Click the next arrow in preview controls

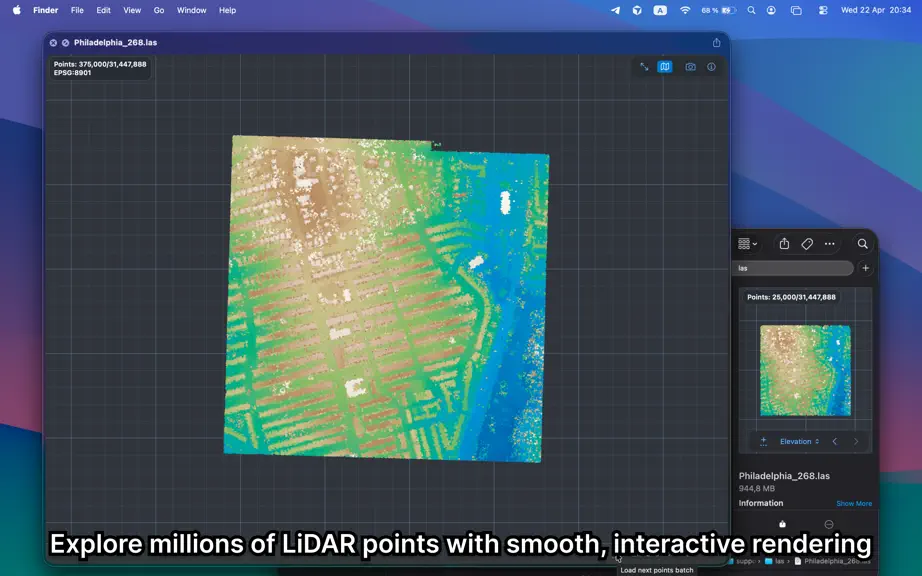[x=856, y=441]
